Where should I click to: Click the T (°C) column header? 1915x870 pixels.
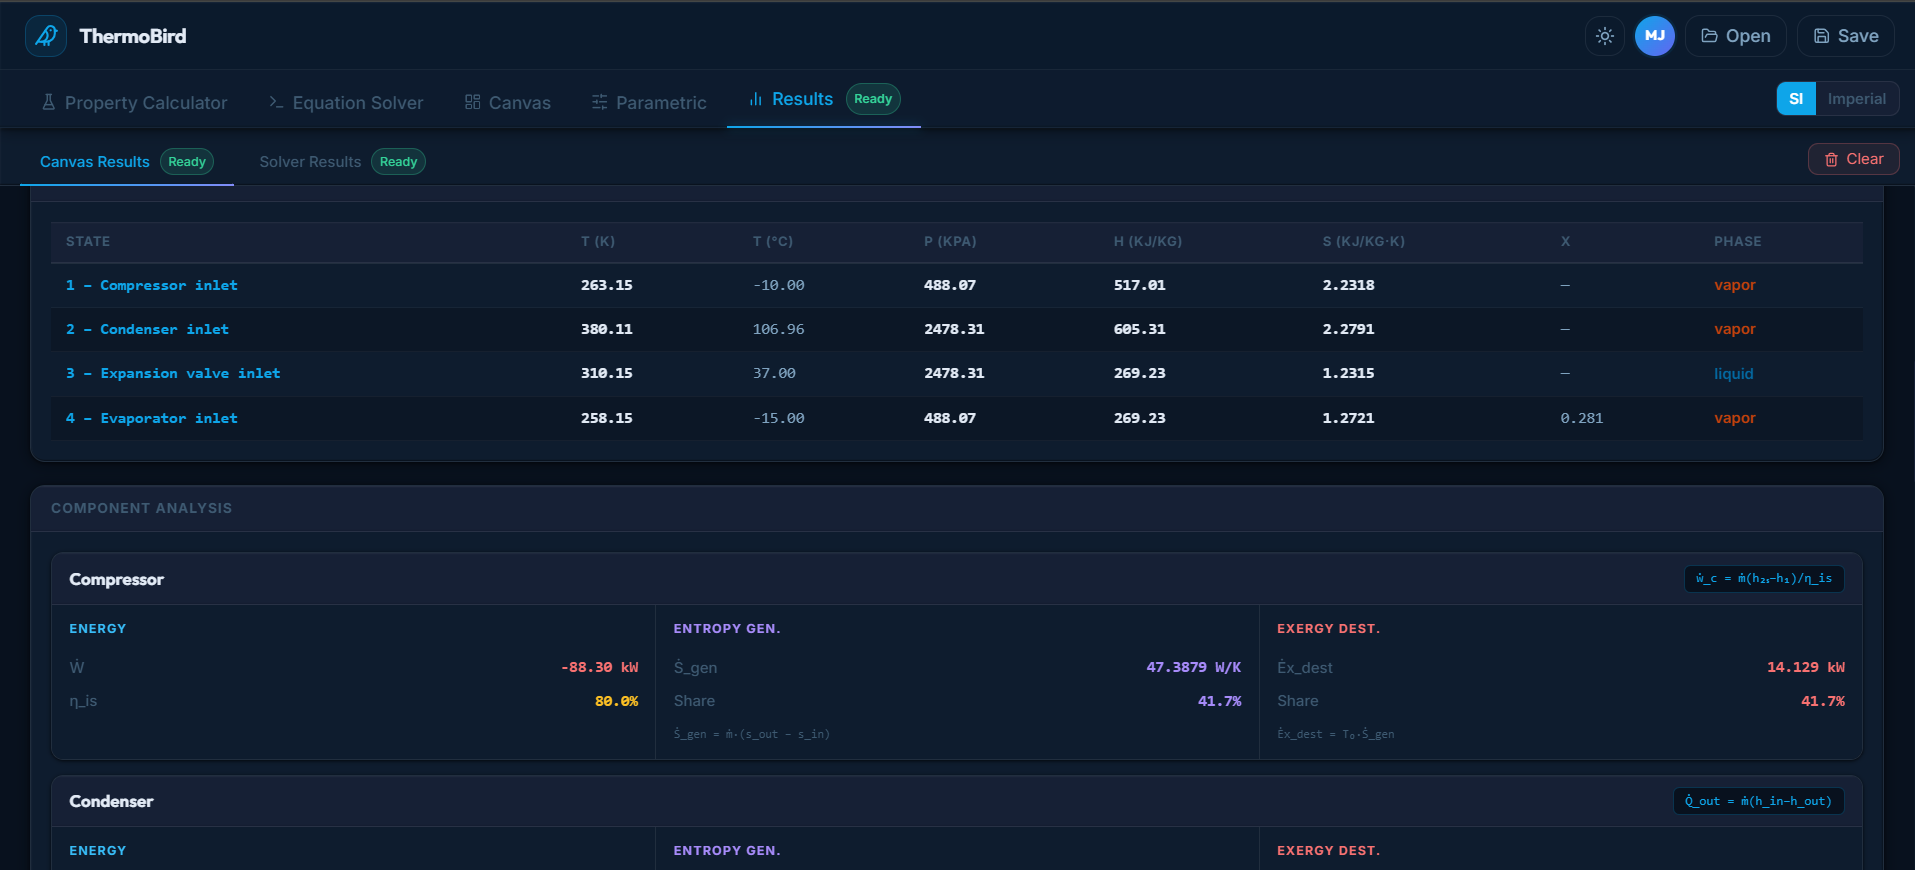(773, 241)
